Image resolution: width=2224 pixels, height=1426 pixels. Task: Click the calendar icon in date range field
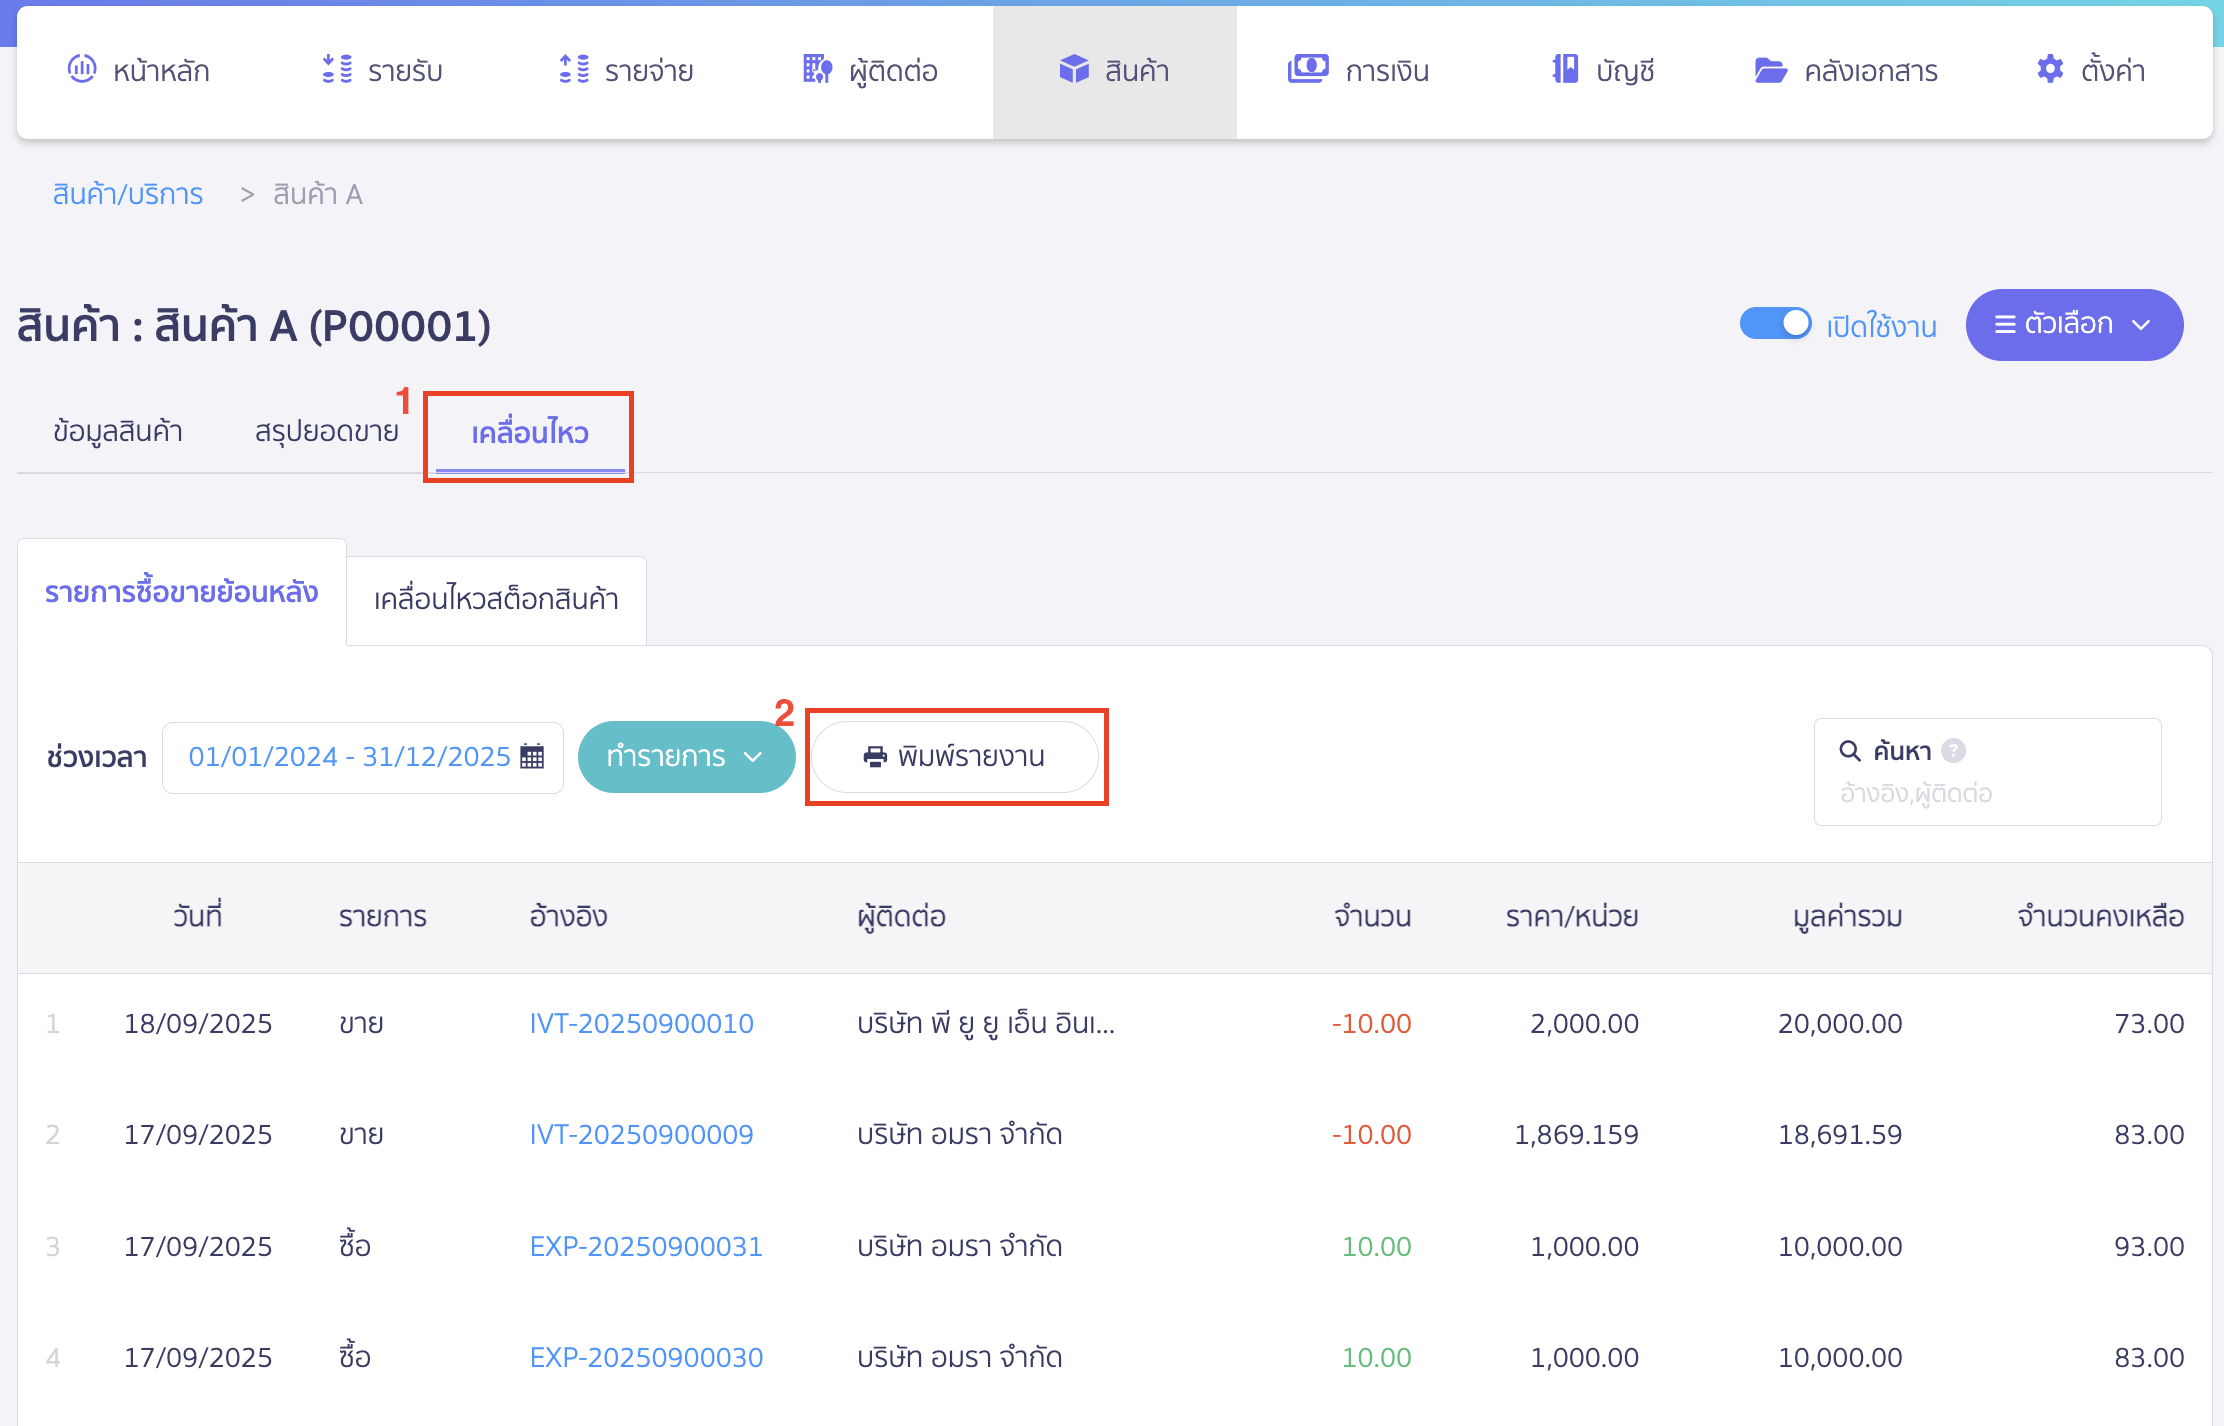[533, 757]
